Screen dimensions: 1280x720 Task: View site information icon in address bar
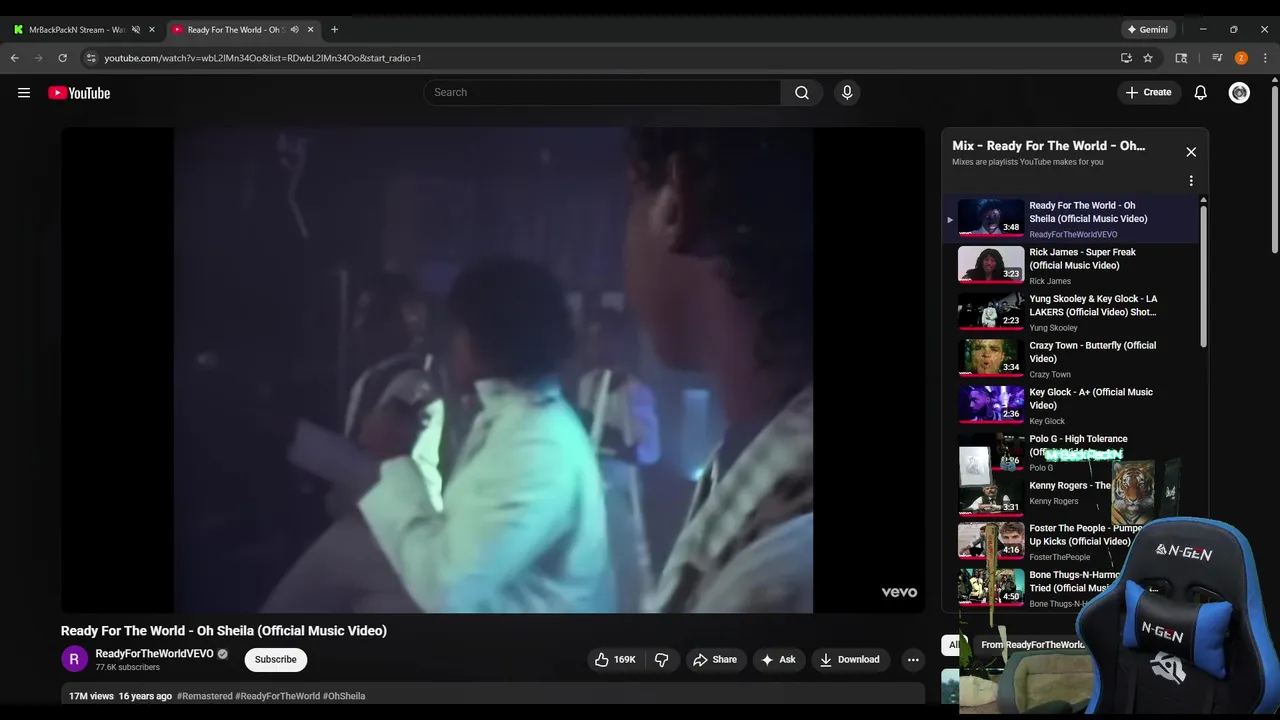[x=91, y=58]
